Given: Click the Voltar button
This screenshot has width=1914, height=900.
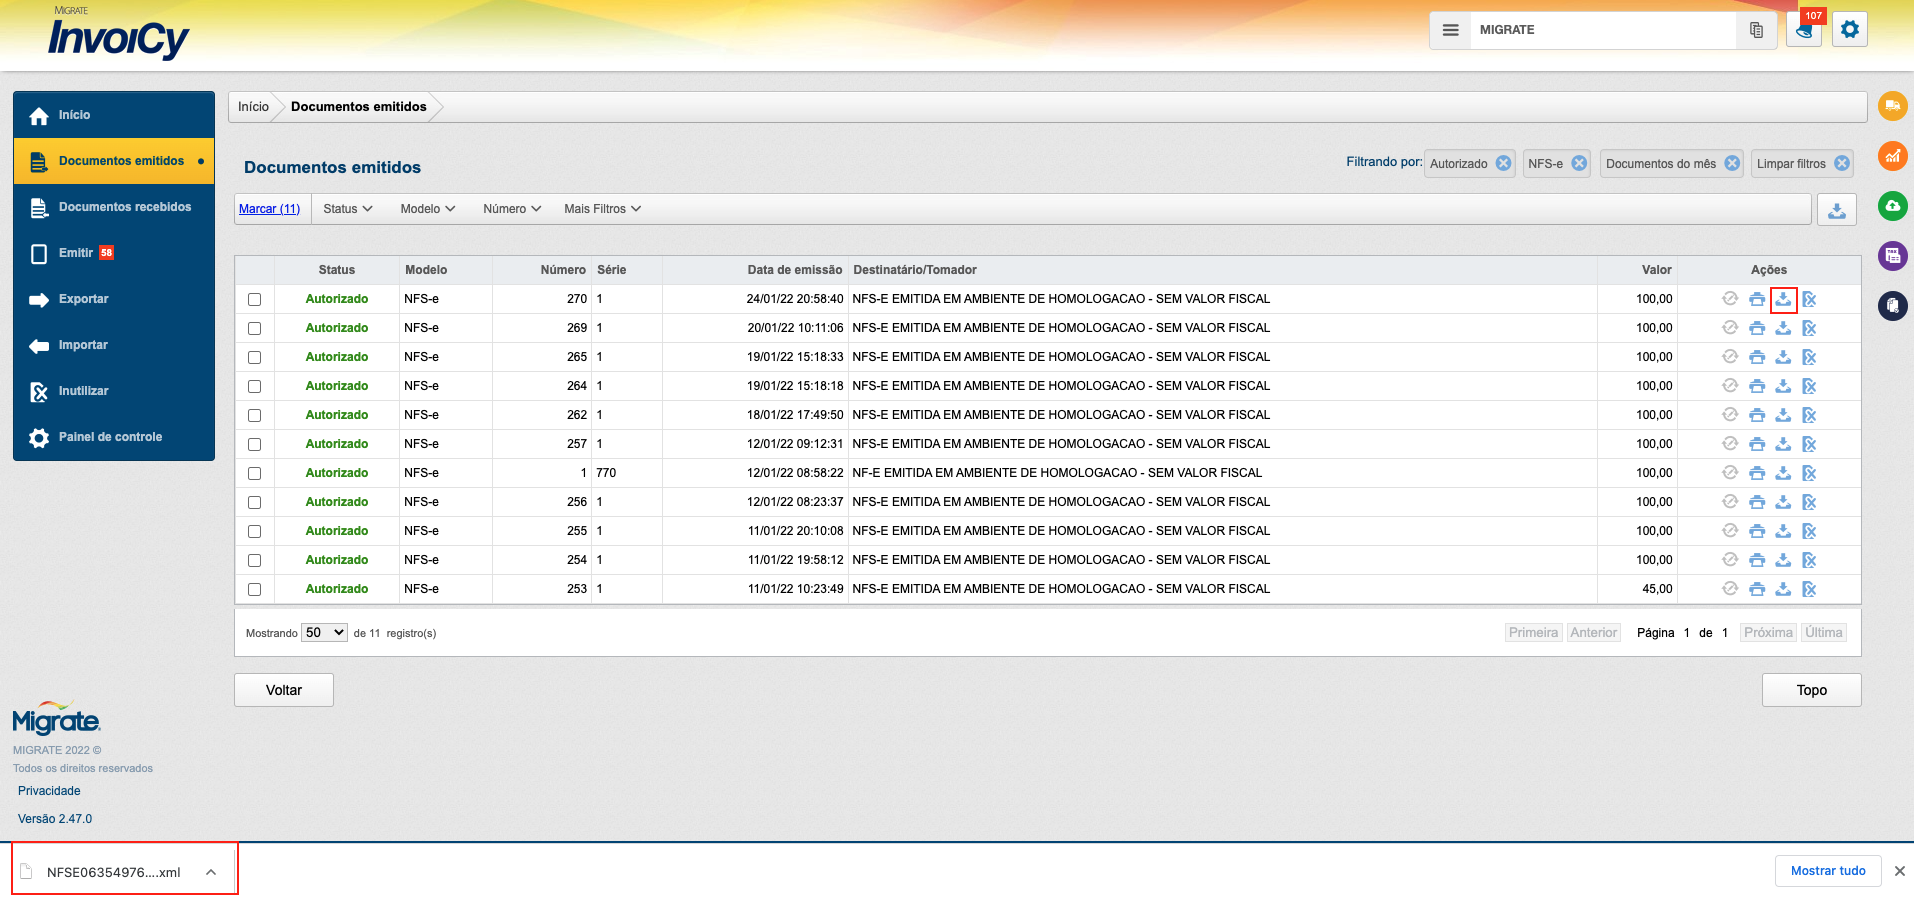Looking at the screenshot, I should tap(284, 690).
